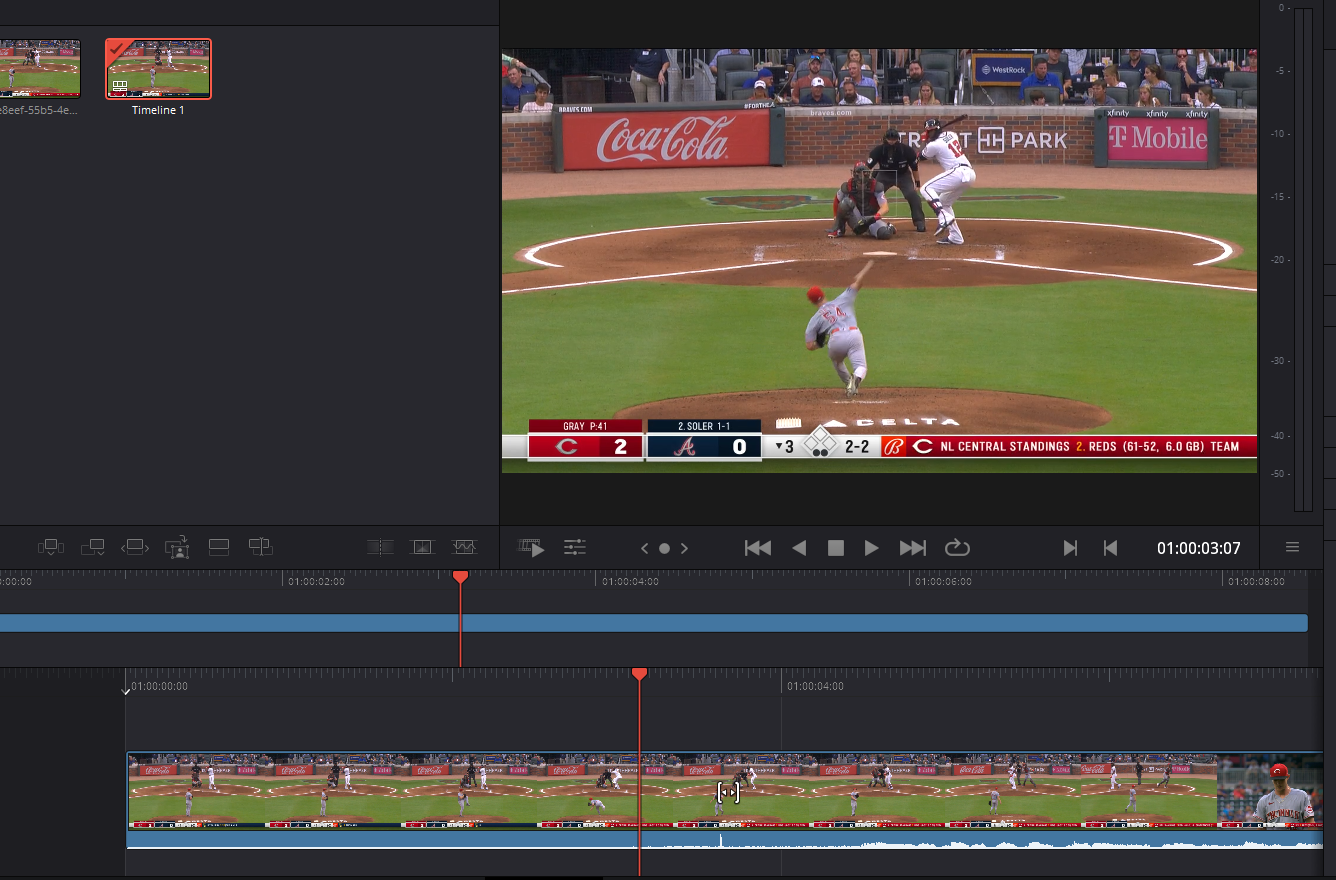Click the Close Up edit icon
Viewport: 1336px width, 880px height.
177,547
